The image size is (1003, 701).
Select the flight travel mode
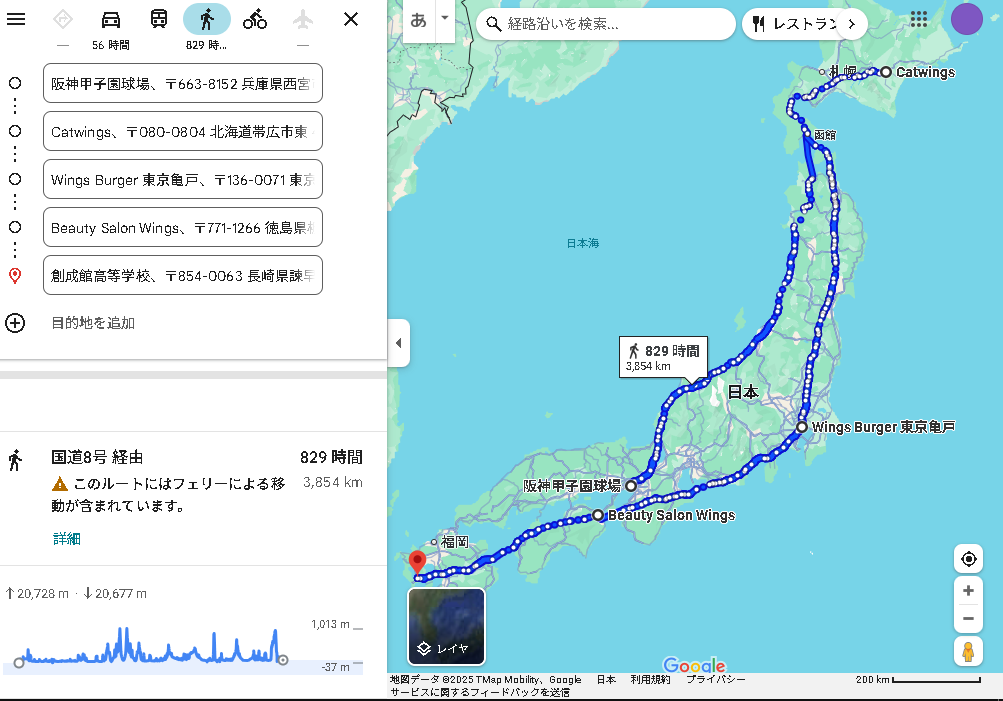click(x=303, y=19)
